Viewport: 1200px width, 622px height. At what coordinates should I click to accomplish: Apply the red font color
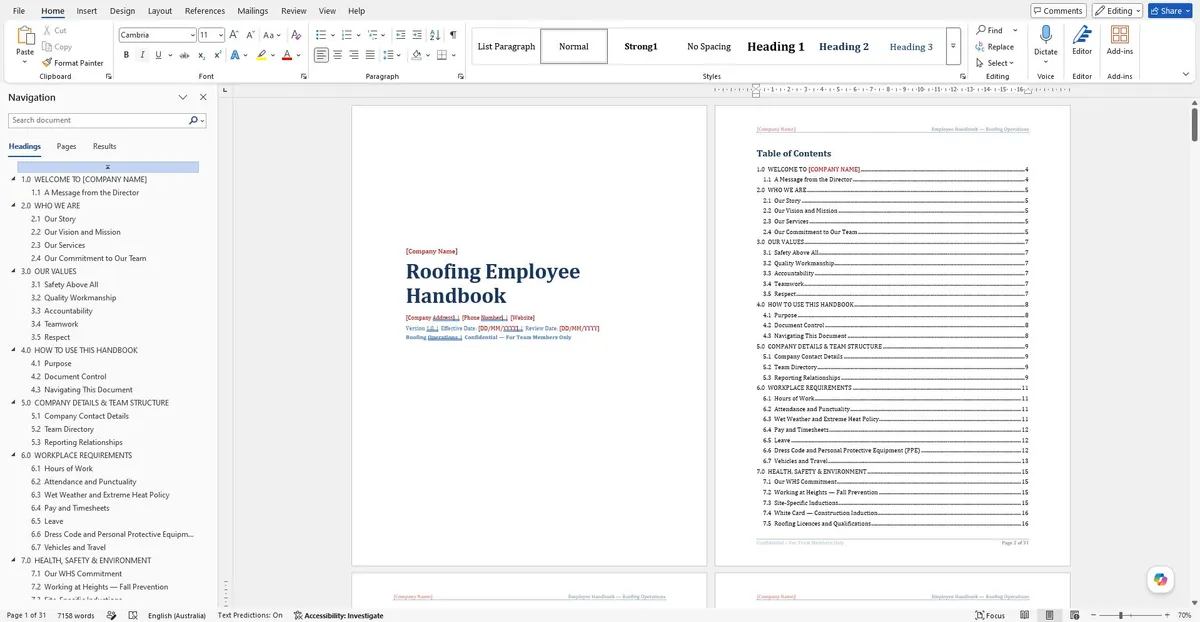click(x=287, y=55)
